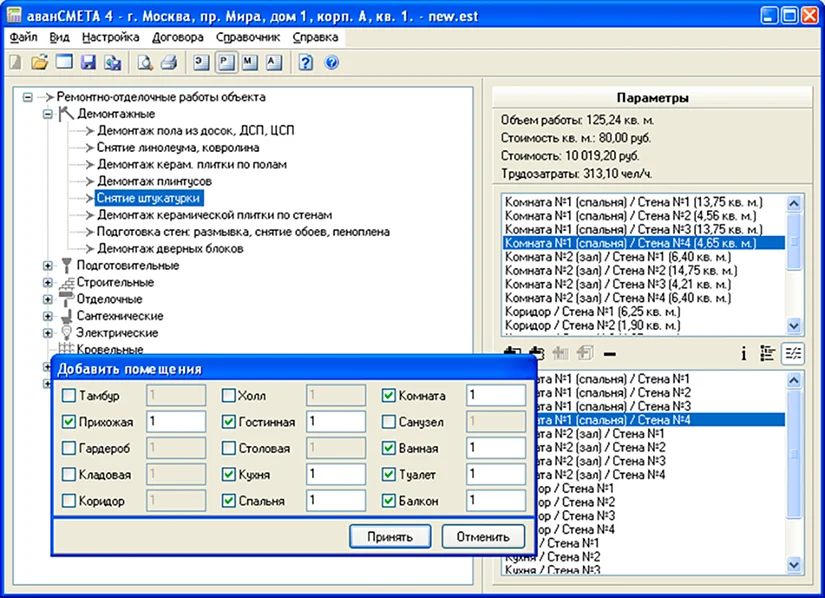Click the grayed cube icon in the Параметры panel

(585, 353)
